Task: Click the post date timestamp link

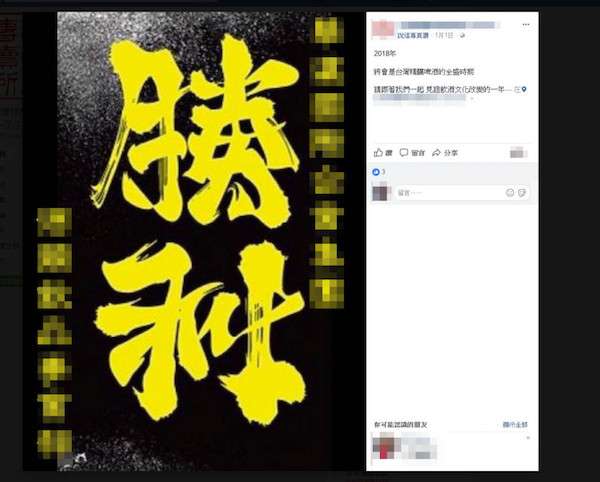Action: point(444,35)
